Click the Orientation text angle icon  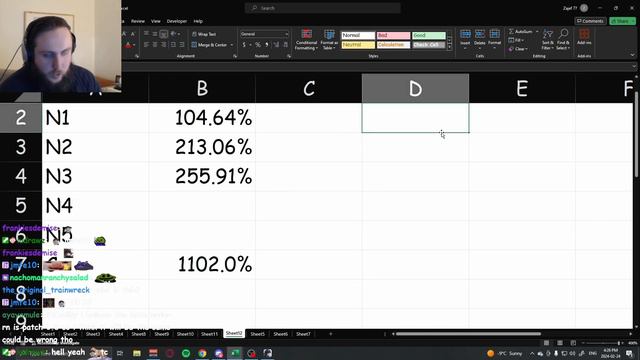pos(173,34)
